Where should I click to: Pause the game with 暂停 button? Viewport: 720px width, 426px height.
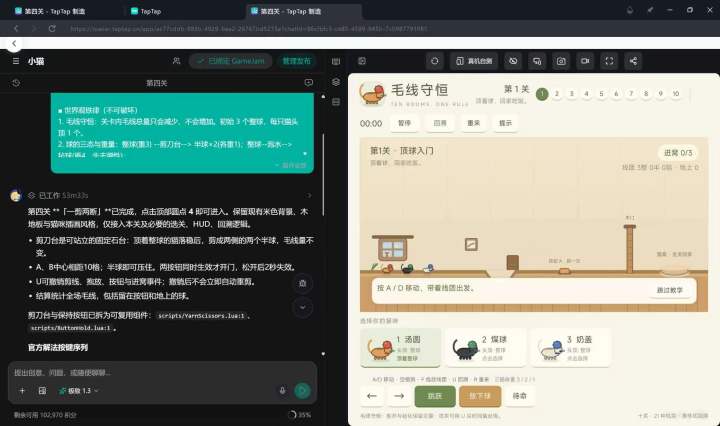(404, 123)
